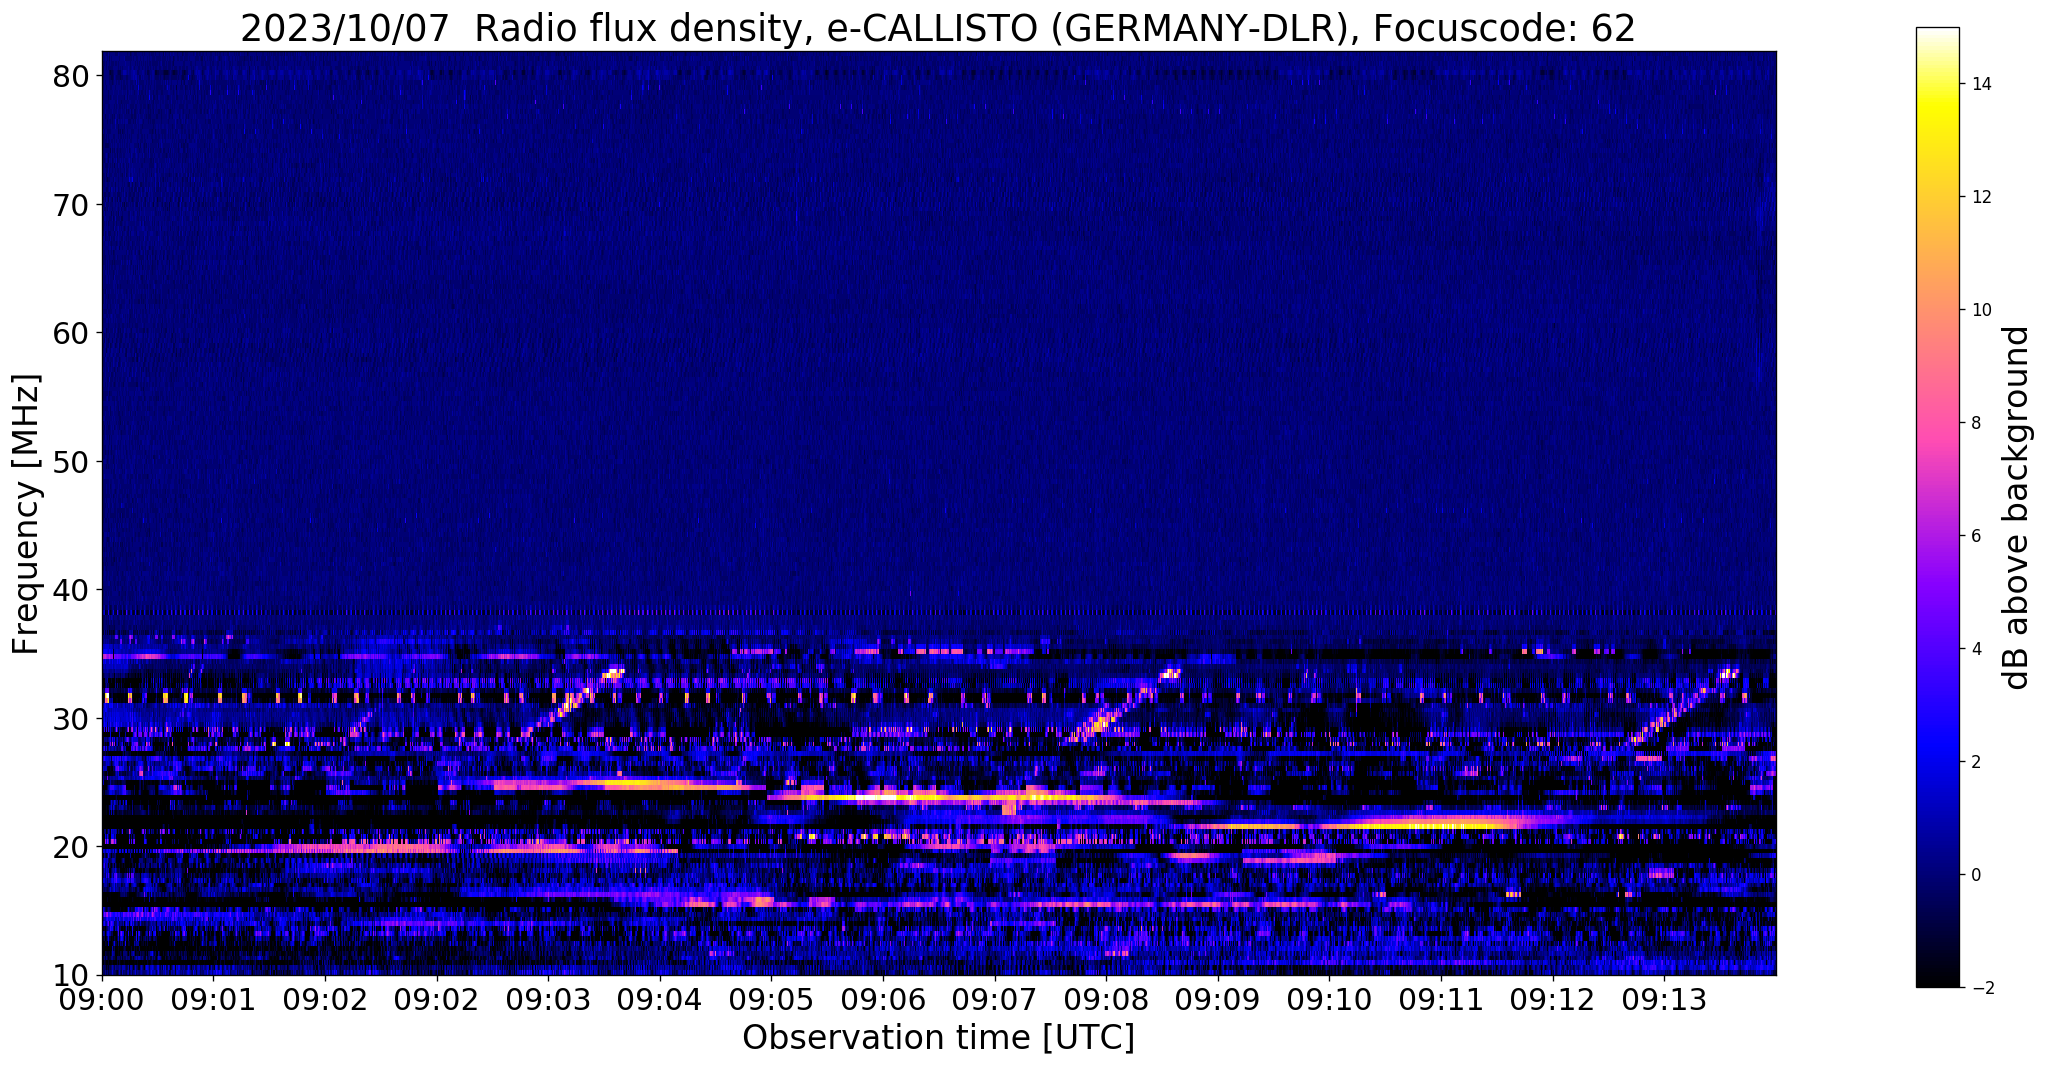Click the 09:11 time tick label
This screenshot has height=1067, width=2047.
pos(1441,998)
